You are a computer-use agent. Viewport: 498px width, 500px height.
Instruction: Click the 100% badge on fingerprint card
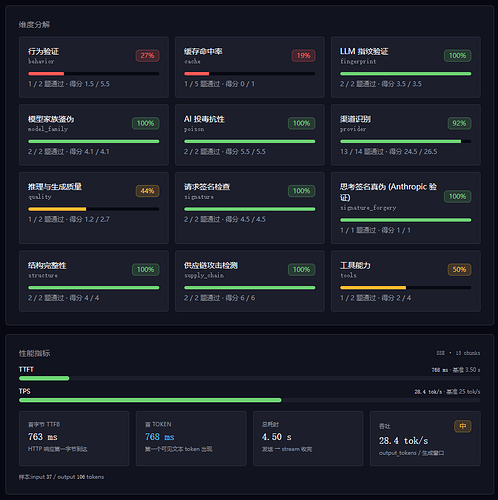[x=457, y=56]
